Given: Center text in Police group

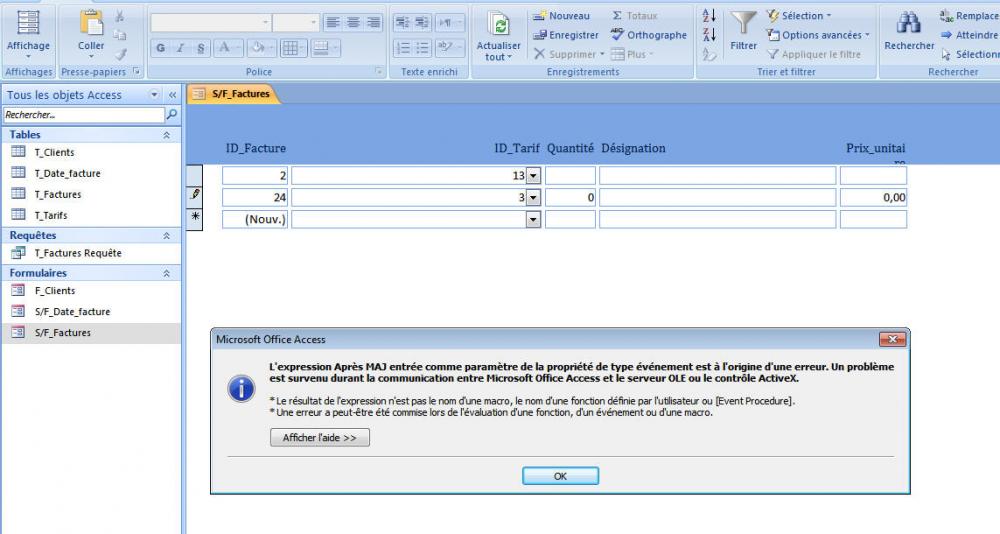Looking at the screenshot, I should [353, 22].
